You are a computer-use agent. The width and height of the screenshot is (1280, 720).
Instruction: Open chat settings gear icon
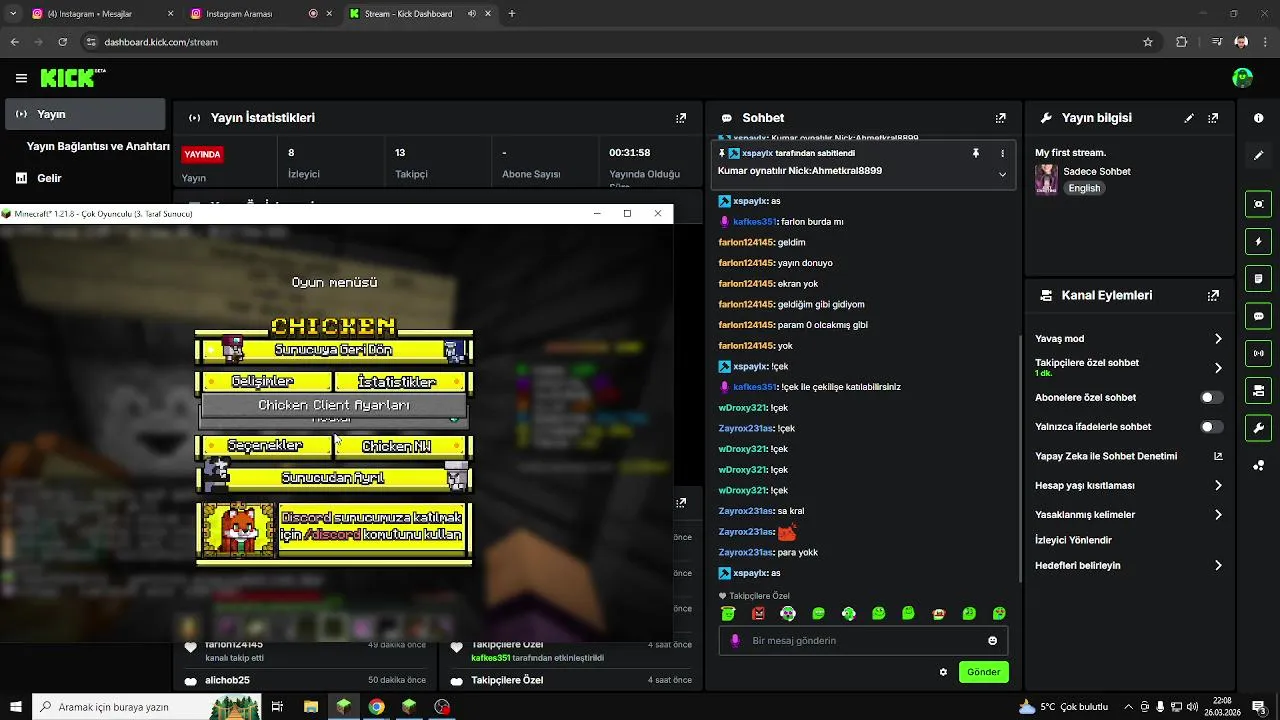tap(943, 672)
